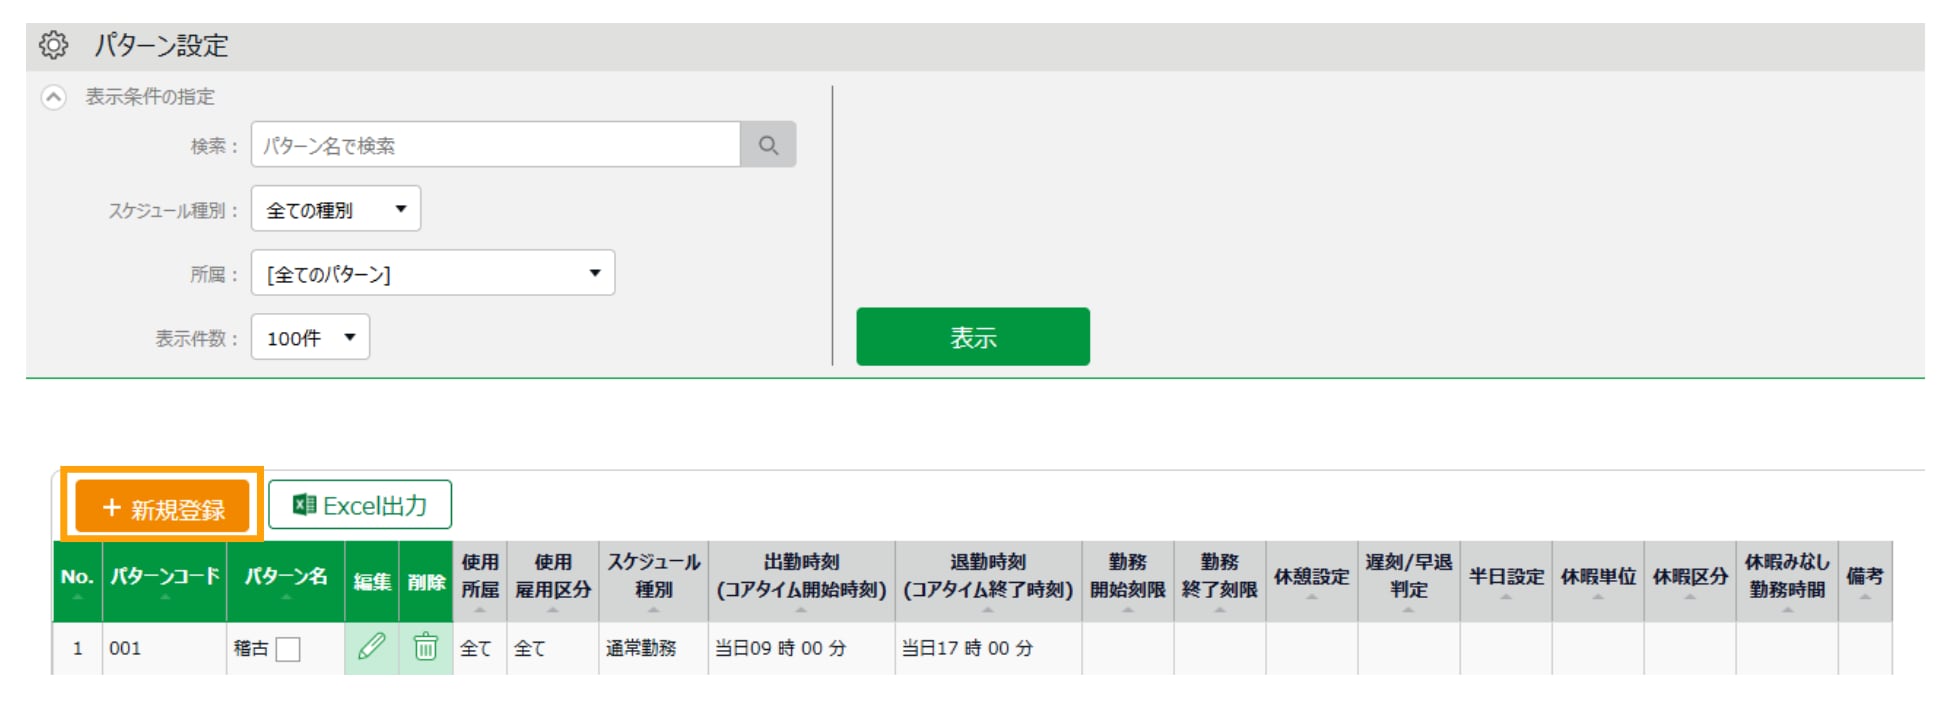Viewport: 1955px width, 708px height.
Task: Sort by the スケジュール種別 column header
Action: 653,581
